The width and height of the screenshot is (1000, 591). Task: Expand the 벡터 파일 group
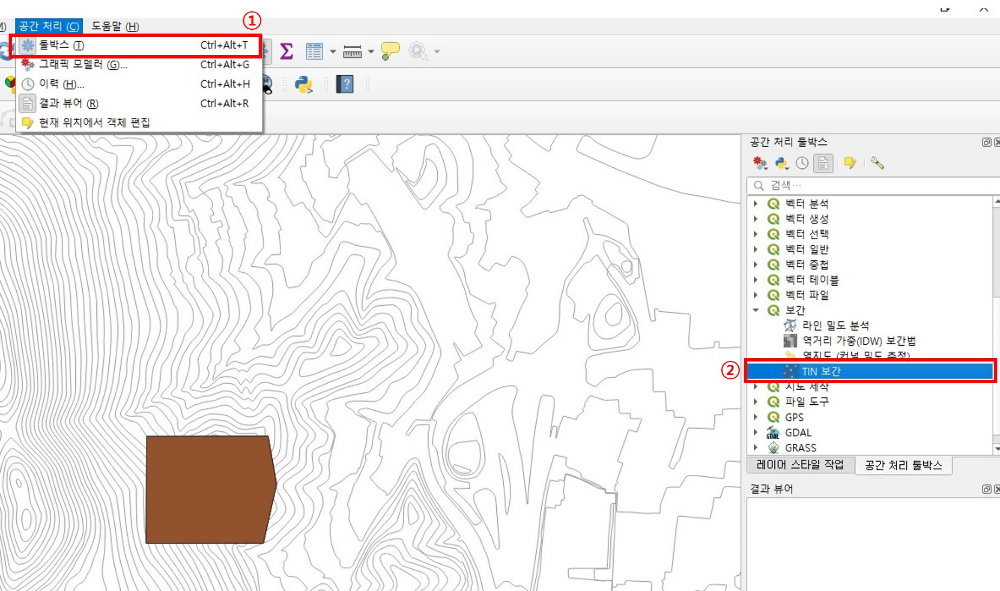point(756,295)
